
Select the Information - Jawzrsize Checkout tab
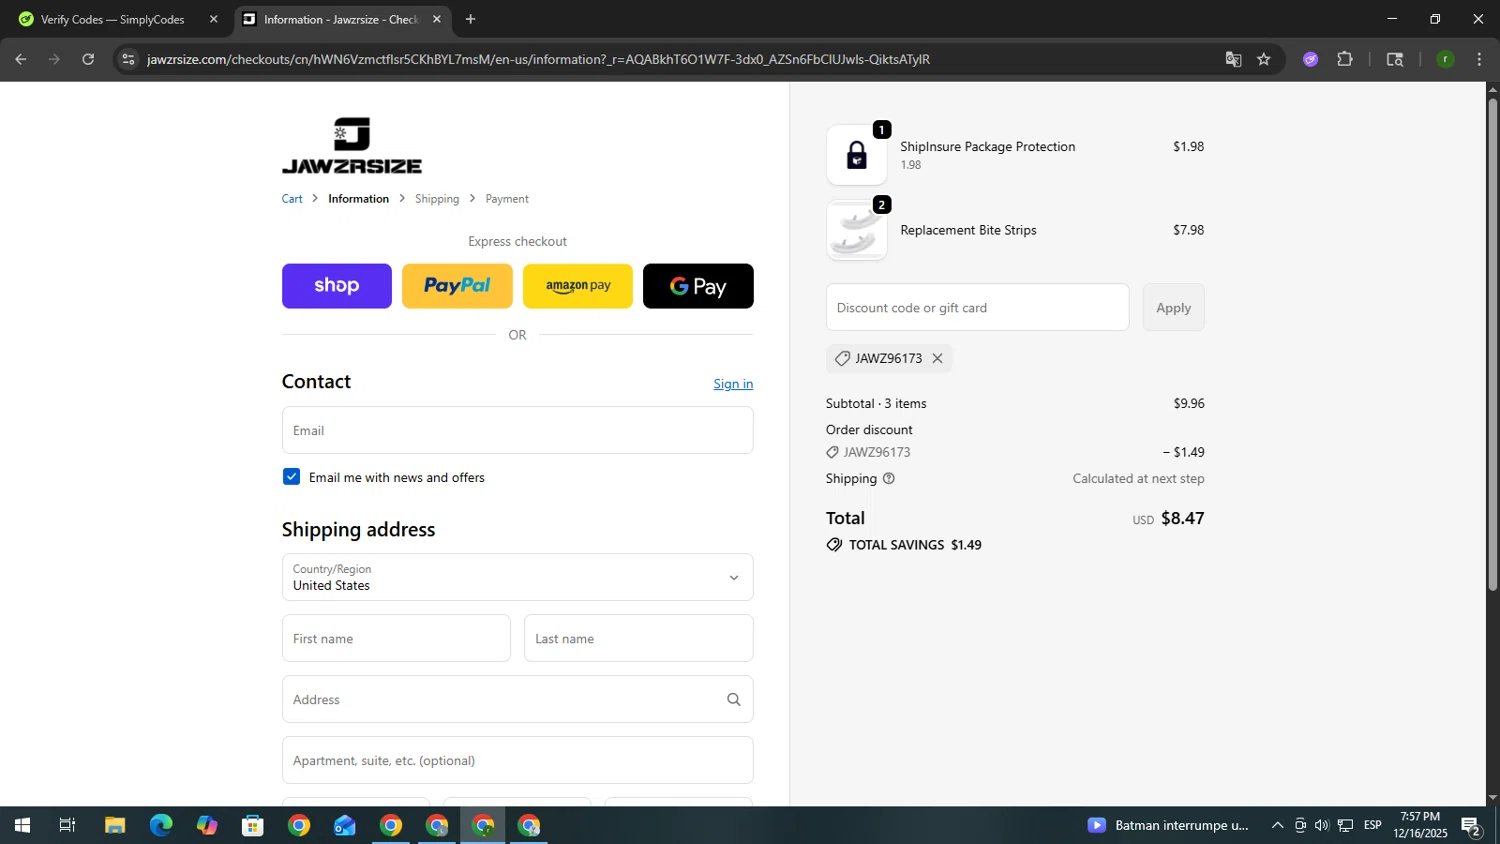[x=342, y=19]
